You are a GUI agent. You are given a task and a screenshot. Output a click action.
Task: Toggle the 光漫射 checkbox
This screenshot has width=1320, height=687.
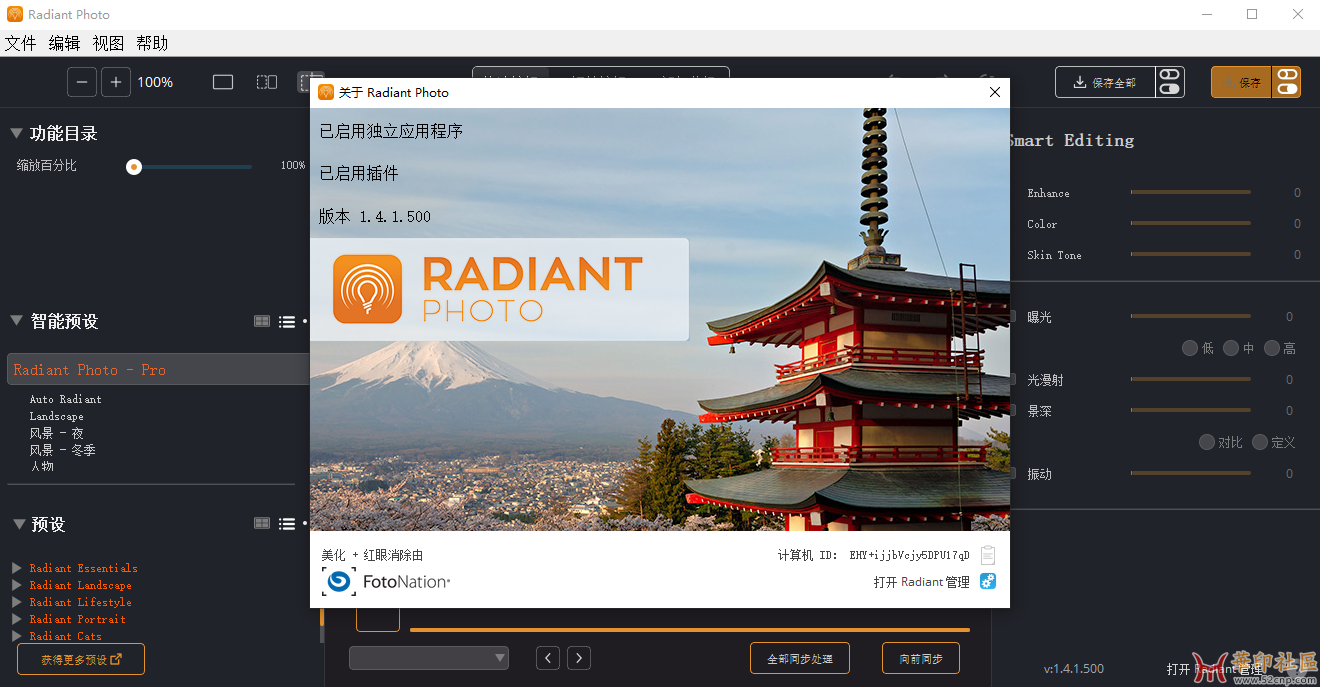[1012, 380]
